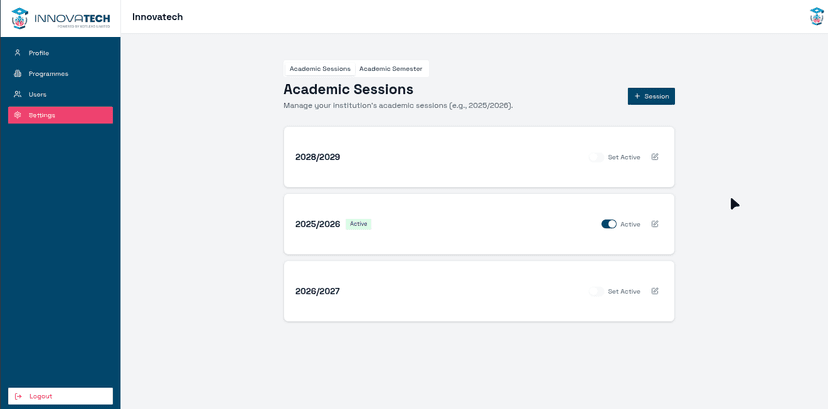
Task: Add a new Session with the button
Action: (x=651, y=96)
